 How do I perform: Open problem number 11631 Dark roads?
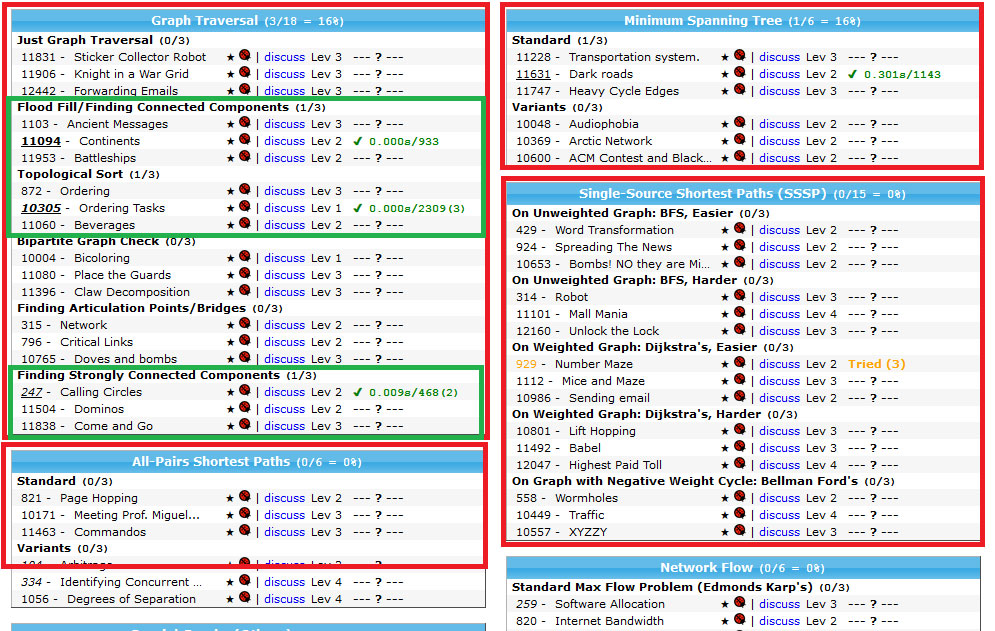click(x=533, y=74)
